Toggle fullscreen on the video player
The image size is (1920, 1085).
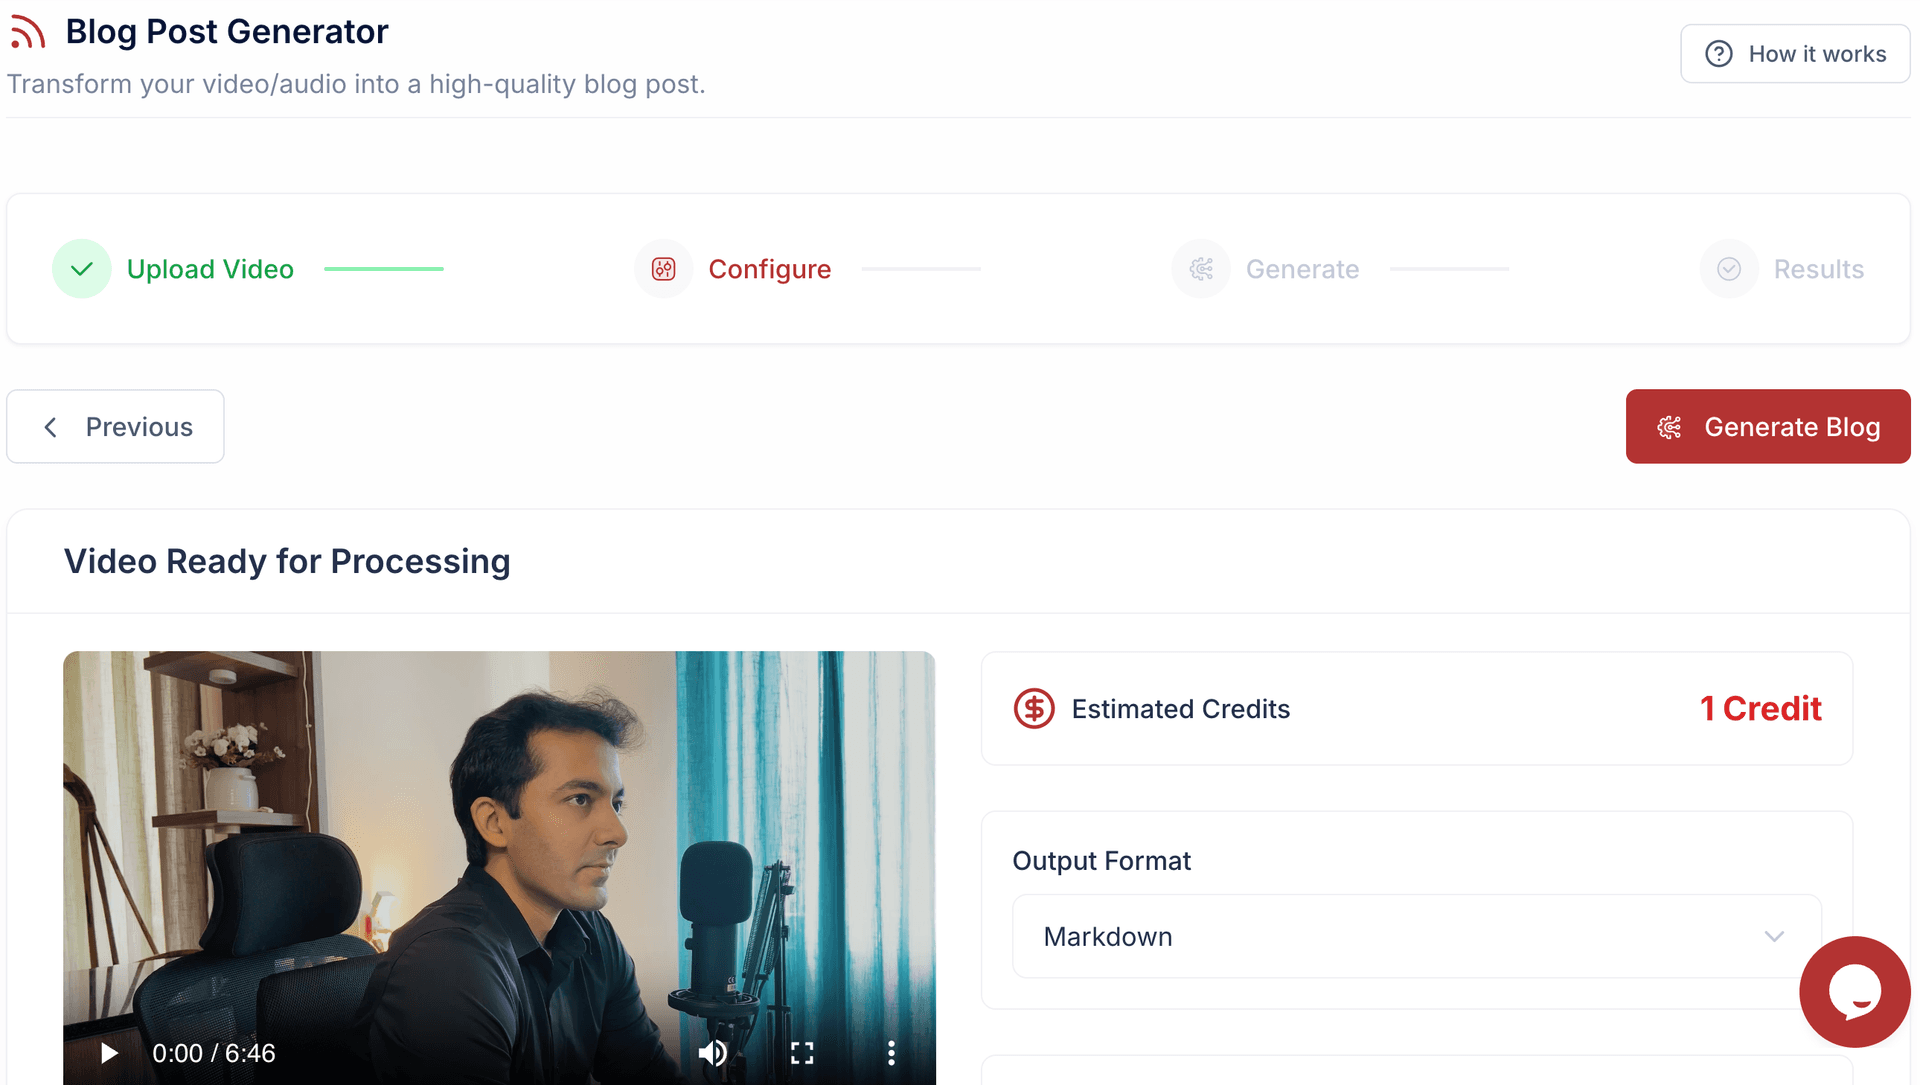(x=801, y=1052)
